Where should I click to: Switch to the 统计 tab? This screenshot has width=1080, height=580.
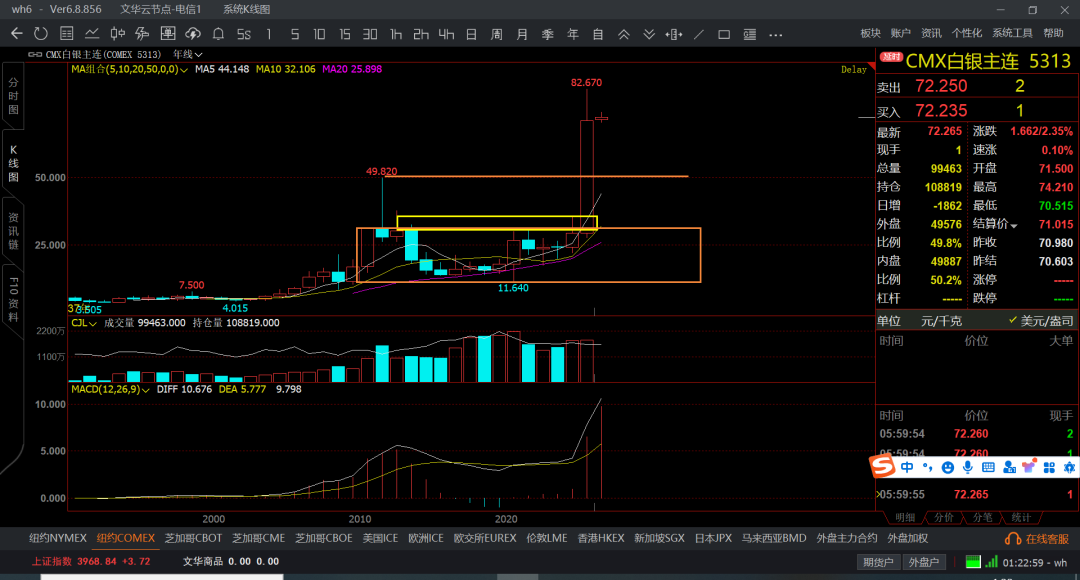click(1021, 517)
